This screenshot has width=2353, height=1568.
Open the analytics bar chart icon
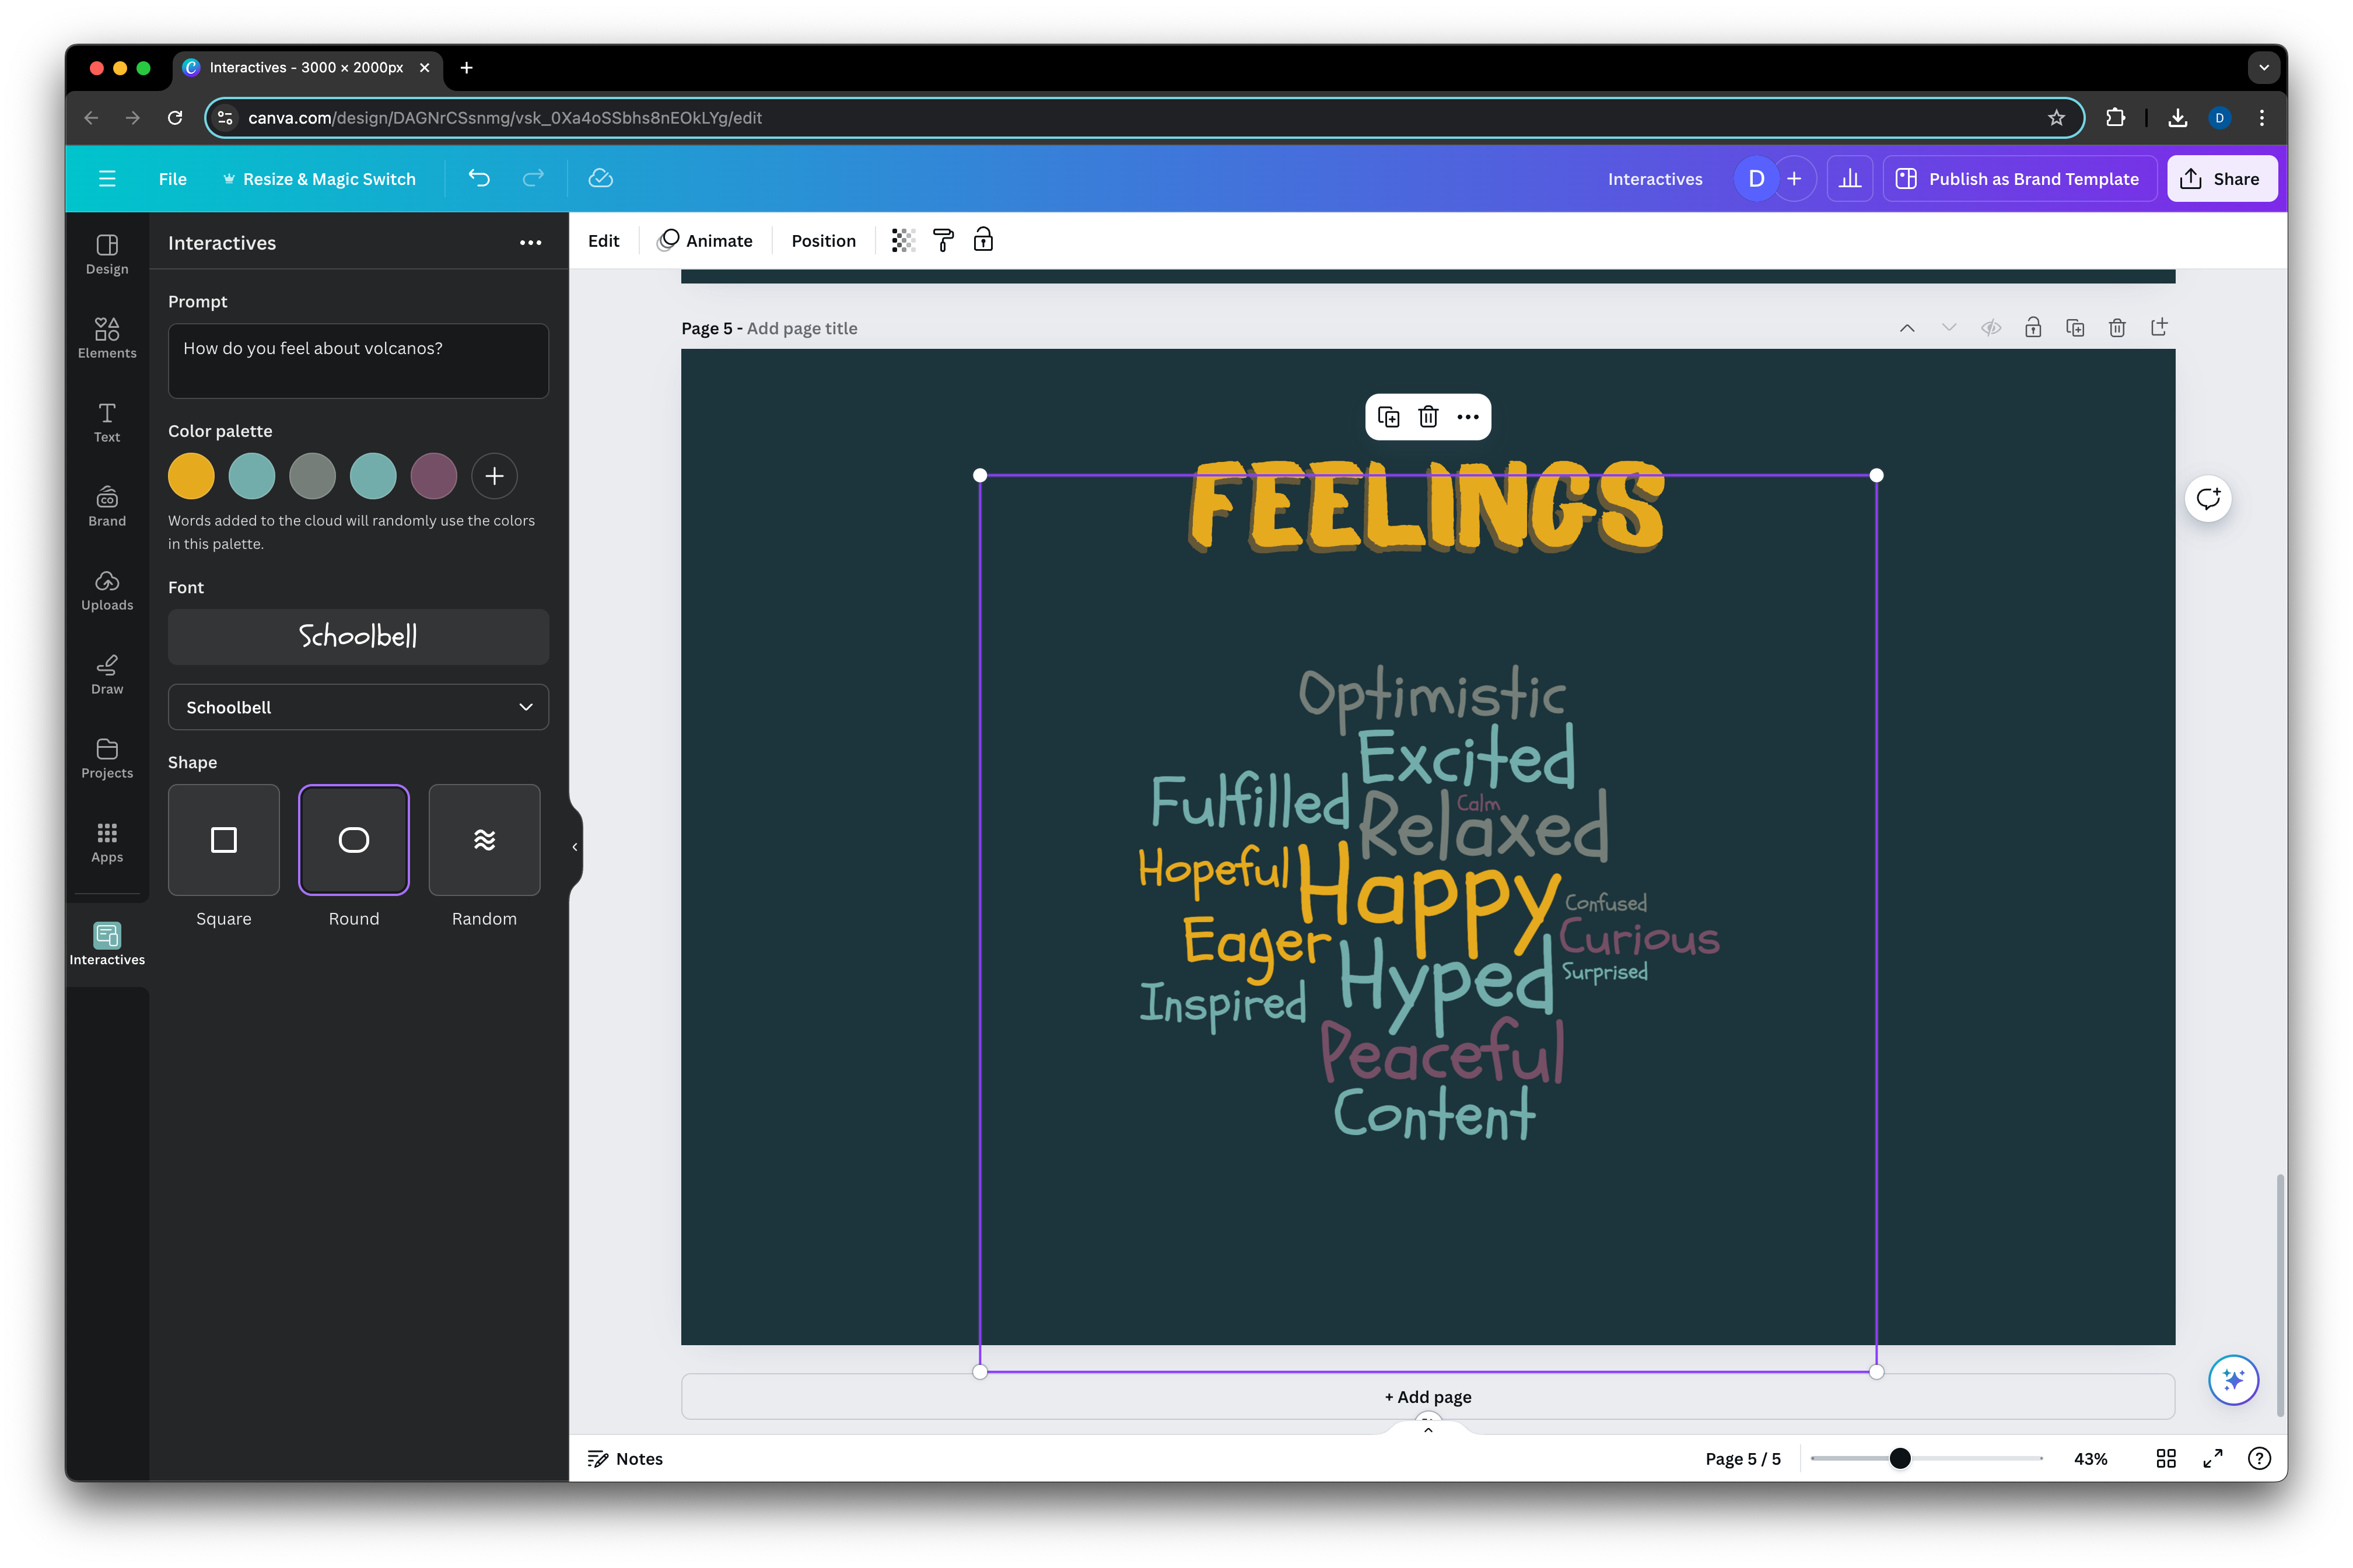tap(1850, 179)
